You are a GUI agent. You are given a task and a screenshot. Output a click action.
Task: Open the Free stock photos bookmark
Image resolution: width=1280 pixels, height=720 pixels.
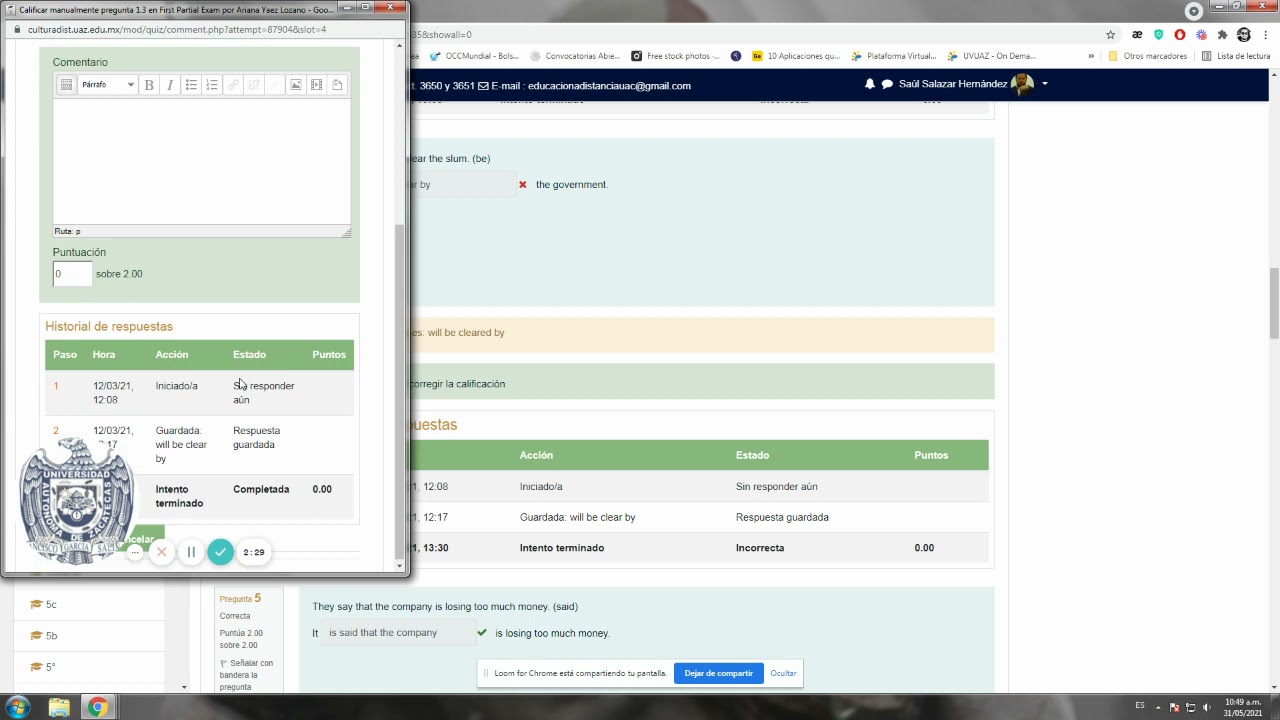pos(675,56)
